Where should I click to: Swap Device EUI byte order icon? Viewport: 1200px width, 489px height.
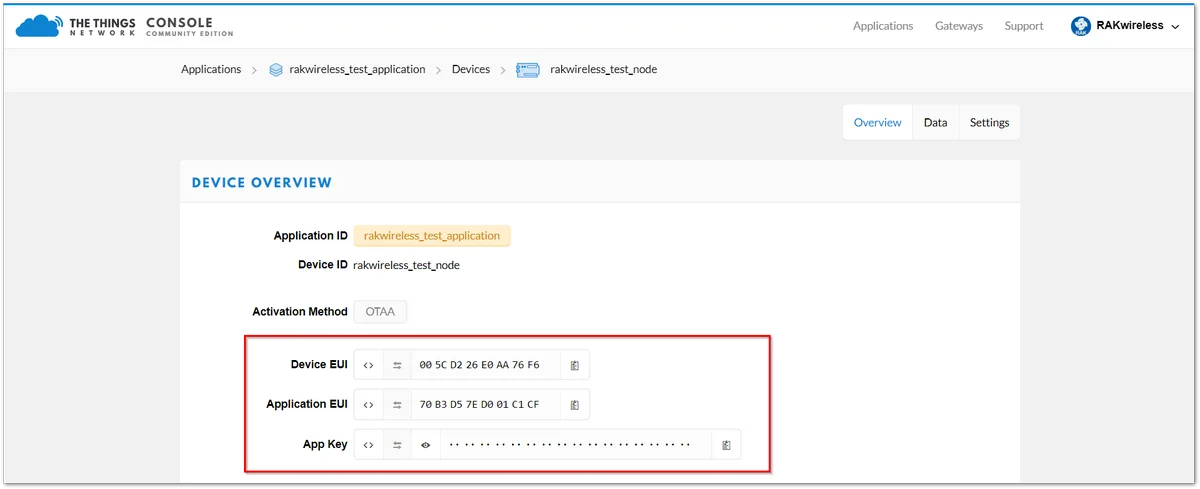[397, 365]
